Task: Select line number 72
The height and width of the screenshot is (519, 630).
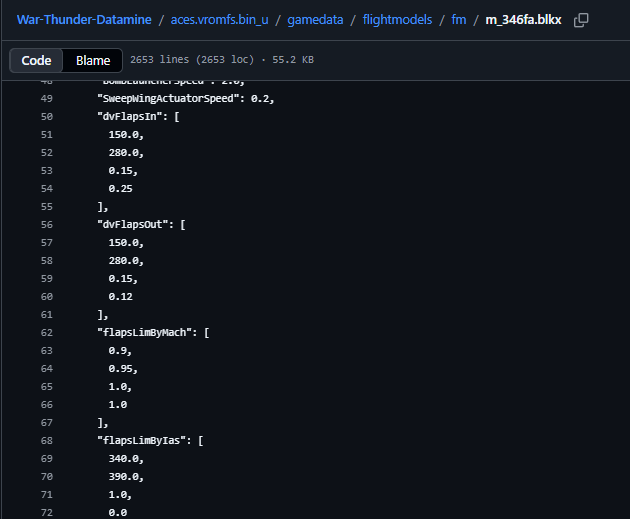Action: pyautogui.click(x=47, y=513)
